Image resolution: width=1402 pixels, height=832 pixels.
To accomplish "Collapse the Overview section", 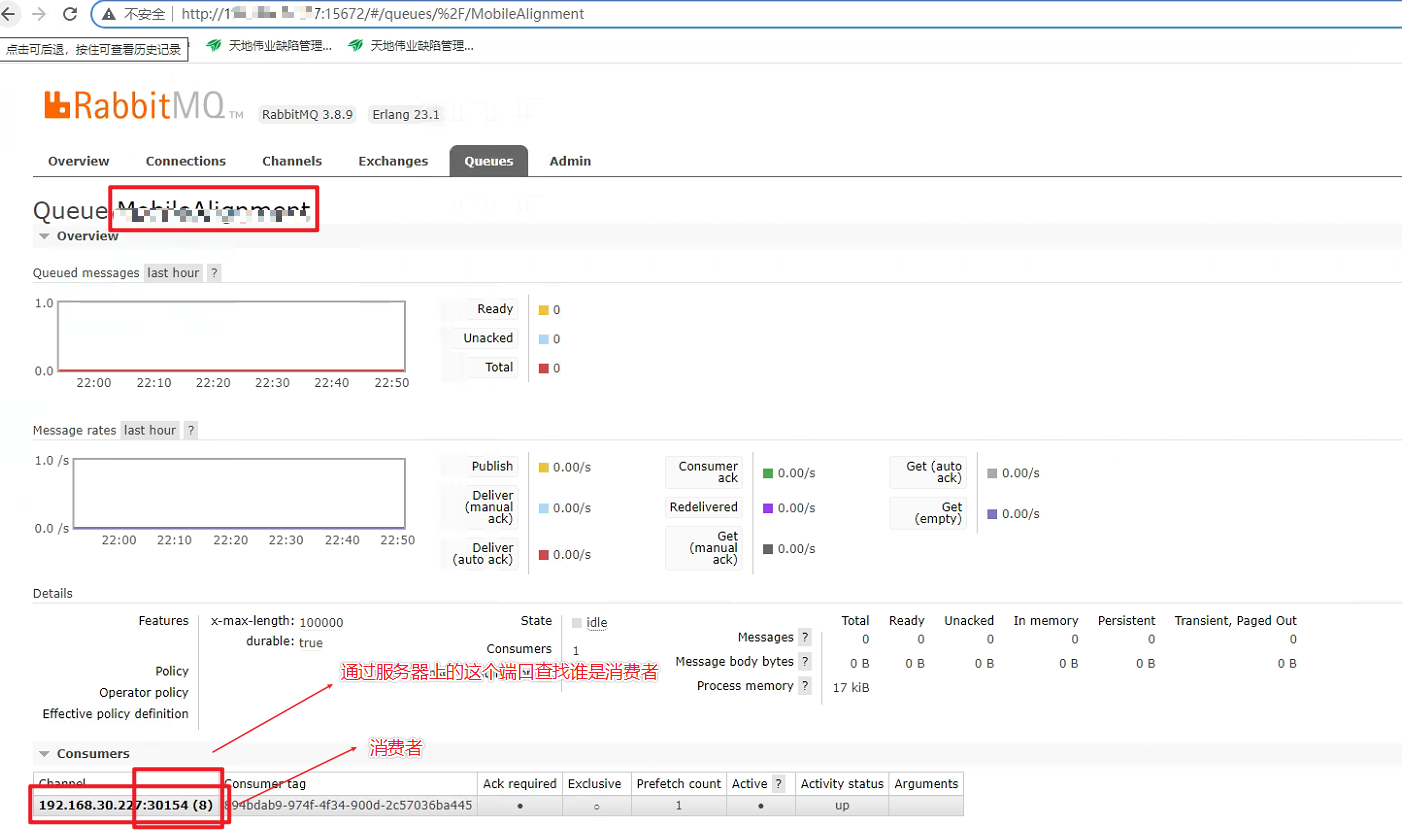I will tap(79, 236).
